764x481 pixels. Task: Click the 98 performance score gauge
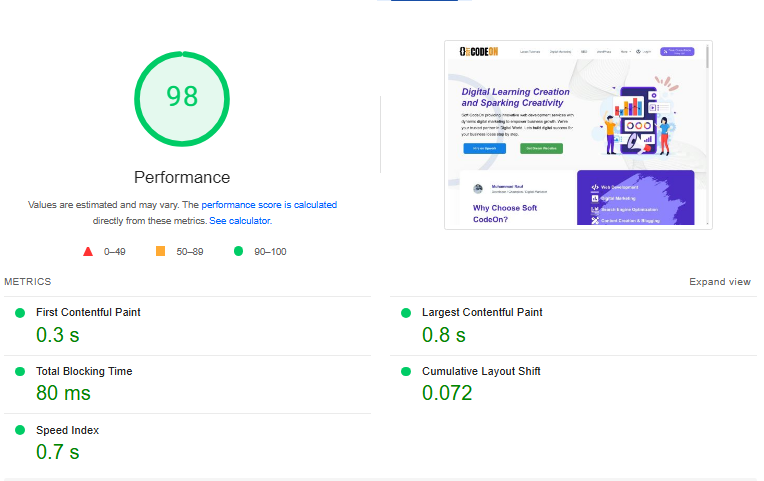(x=182, y=99)
